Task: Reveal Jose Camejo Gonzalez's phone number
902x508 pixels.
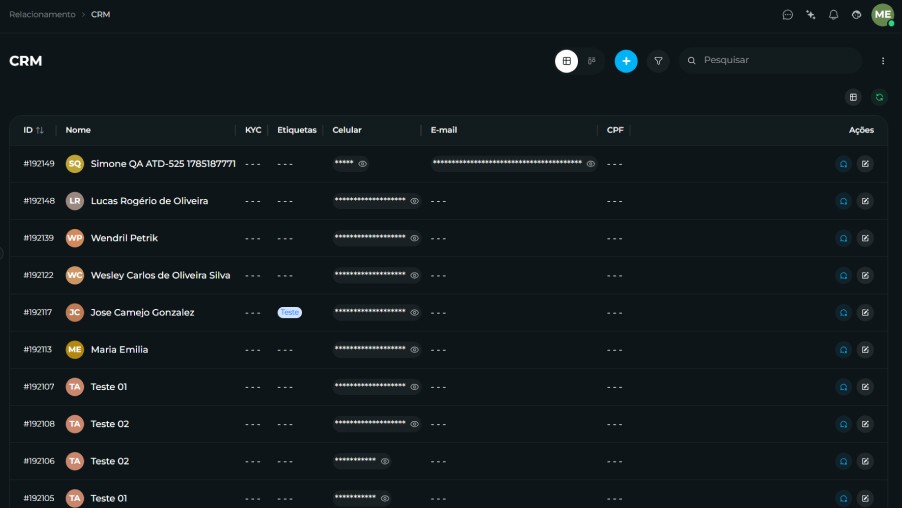Action: [414, 313]
